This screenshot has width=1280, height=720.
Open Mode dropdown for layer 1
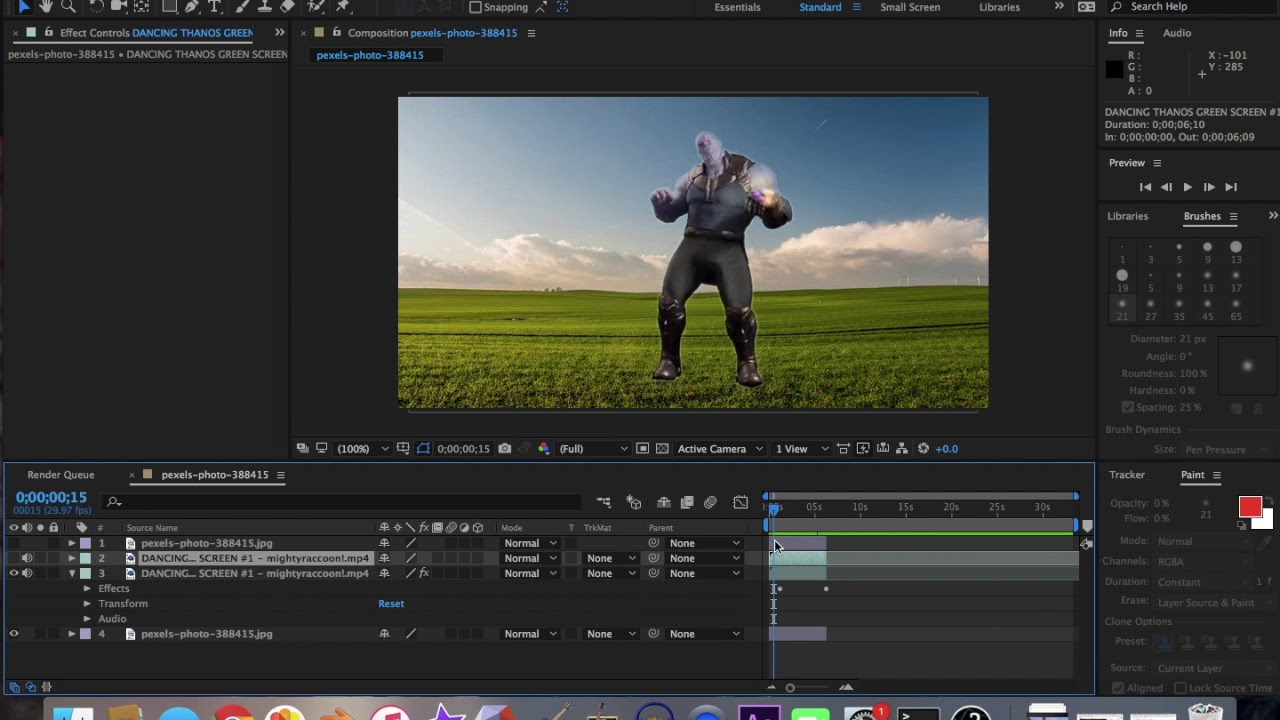pos(530,543)
